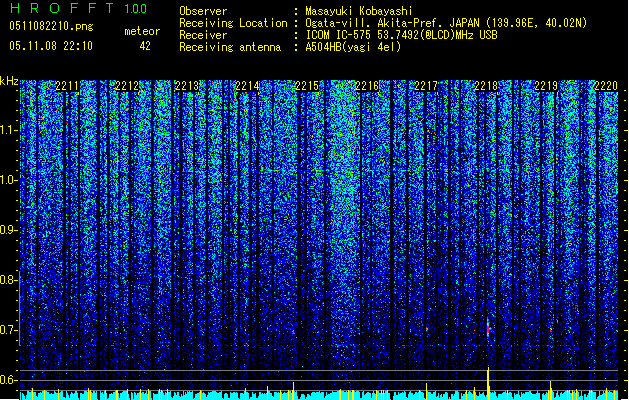
Task: Click the 2215 time marker
Action: 307,86
